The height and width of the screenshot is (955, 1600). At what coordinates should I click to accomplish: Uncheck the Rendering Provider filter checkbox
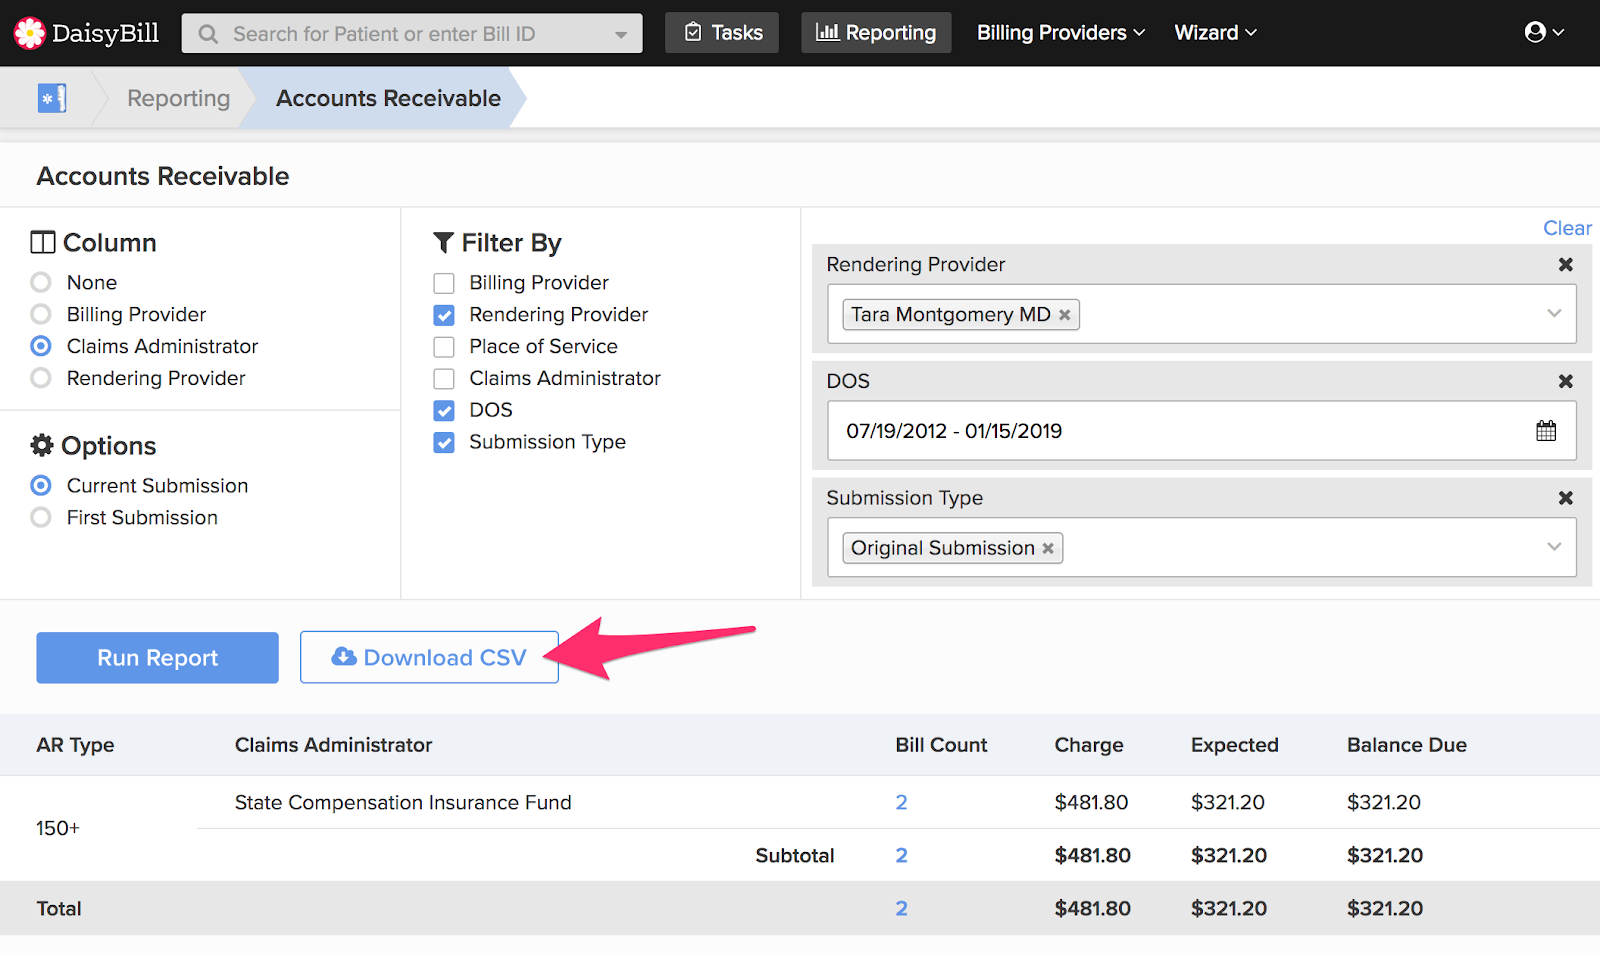[x=444, y=316]
